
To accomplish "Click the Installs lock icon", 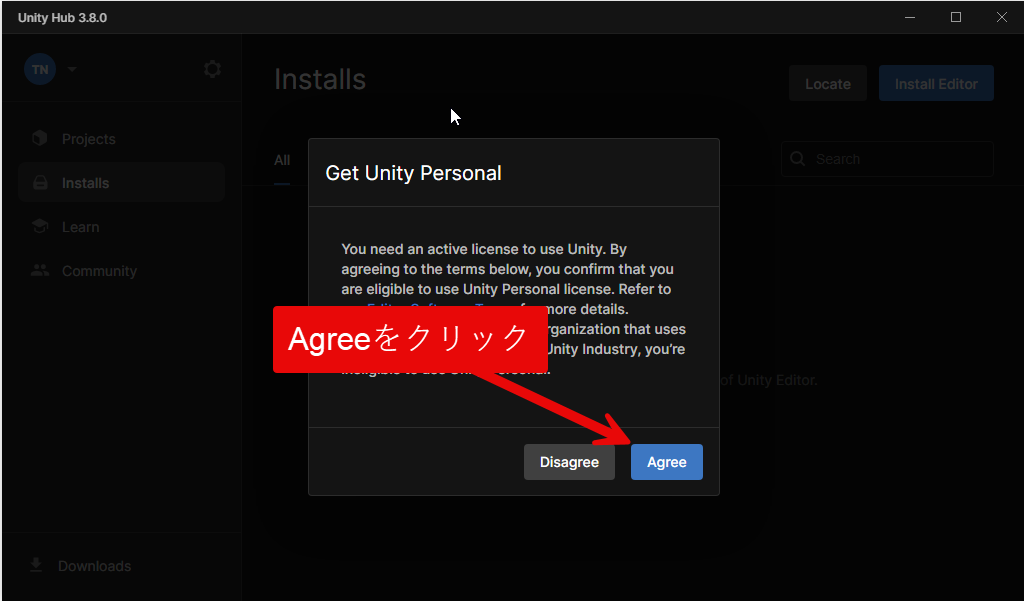I will [40, 182].
